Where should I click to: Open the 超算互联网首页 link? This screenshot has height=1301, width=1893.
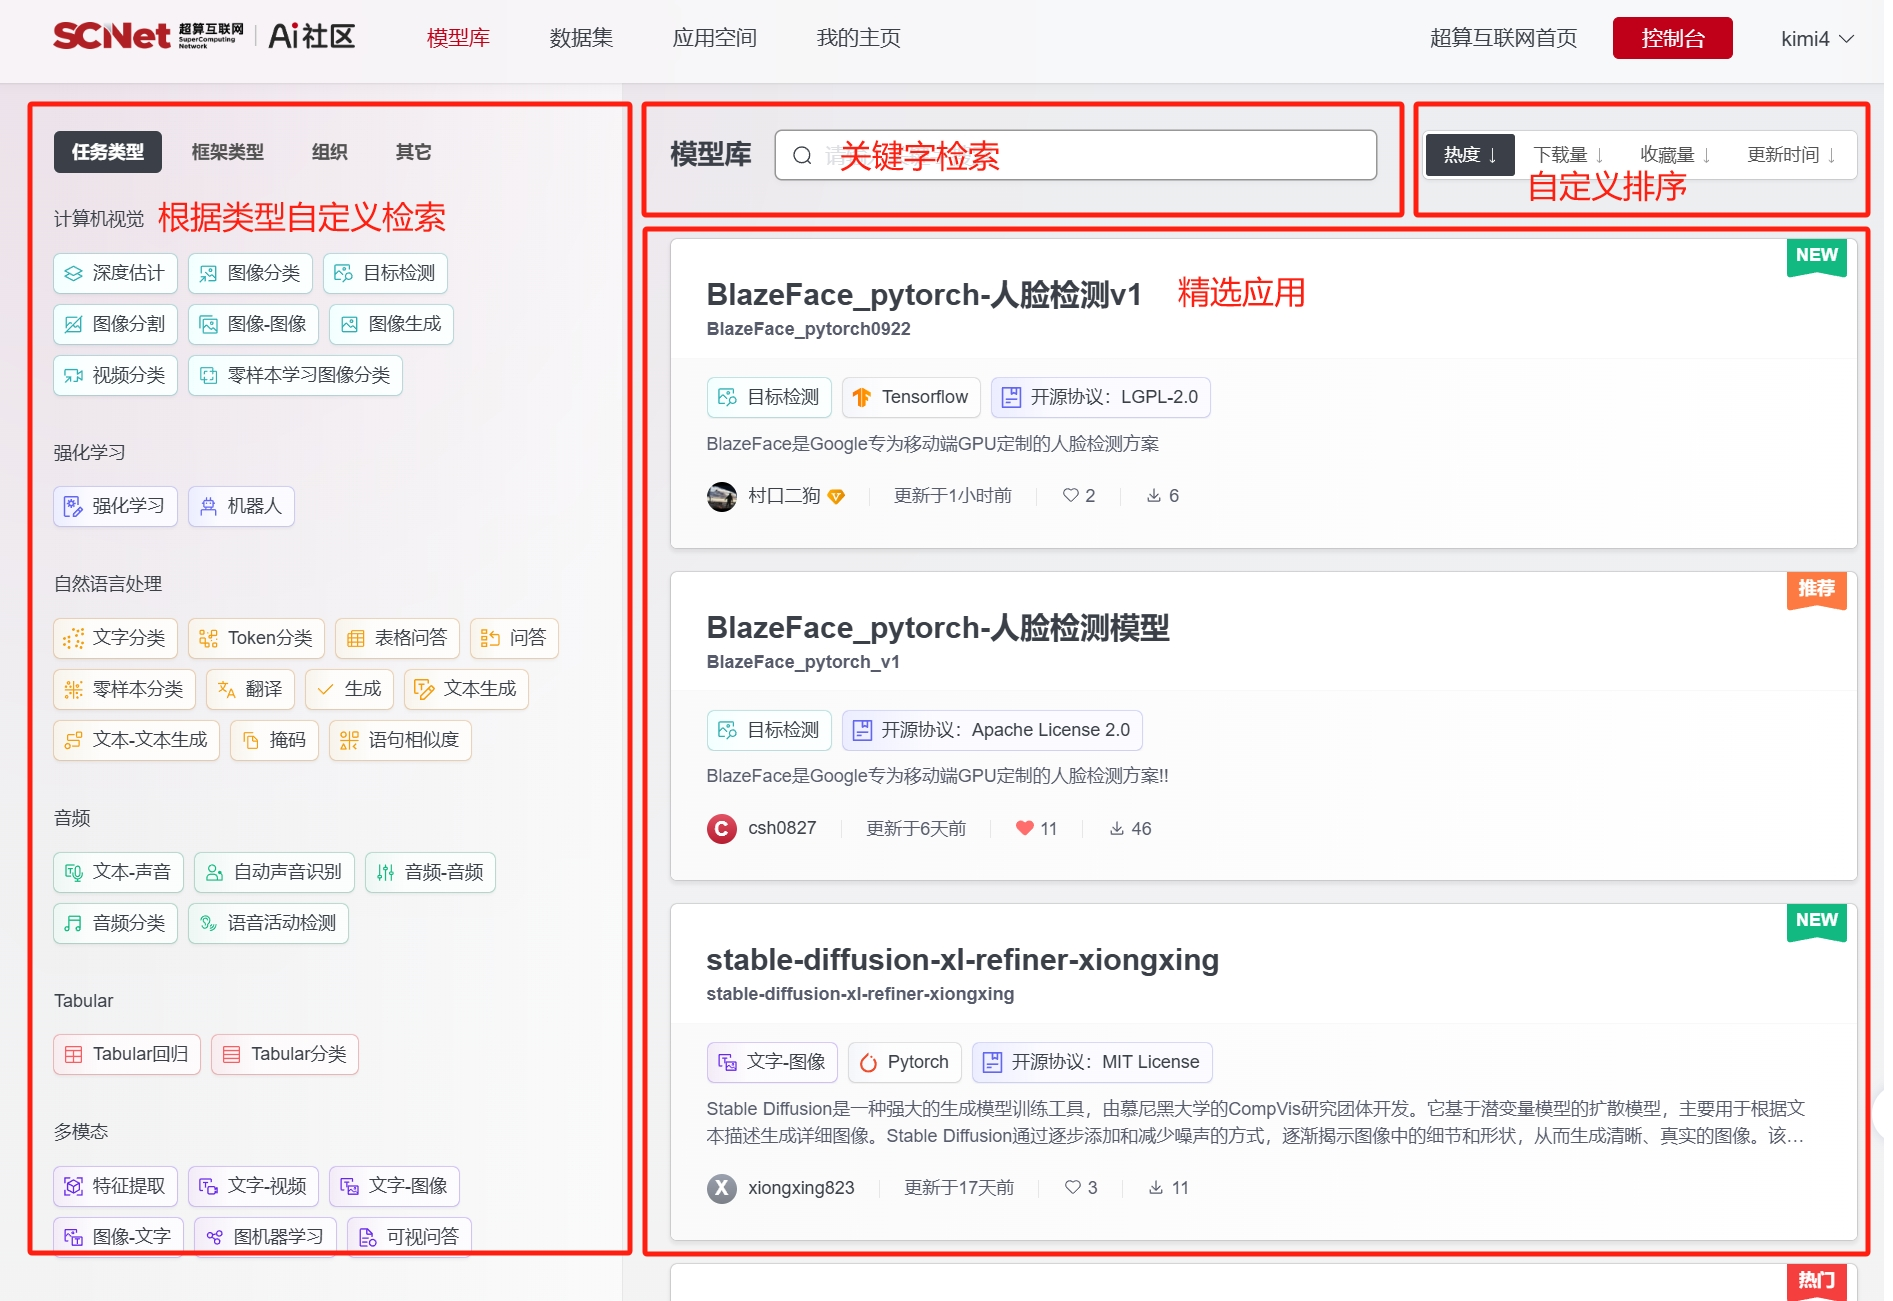click(1502, 38)
